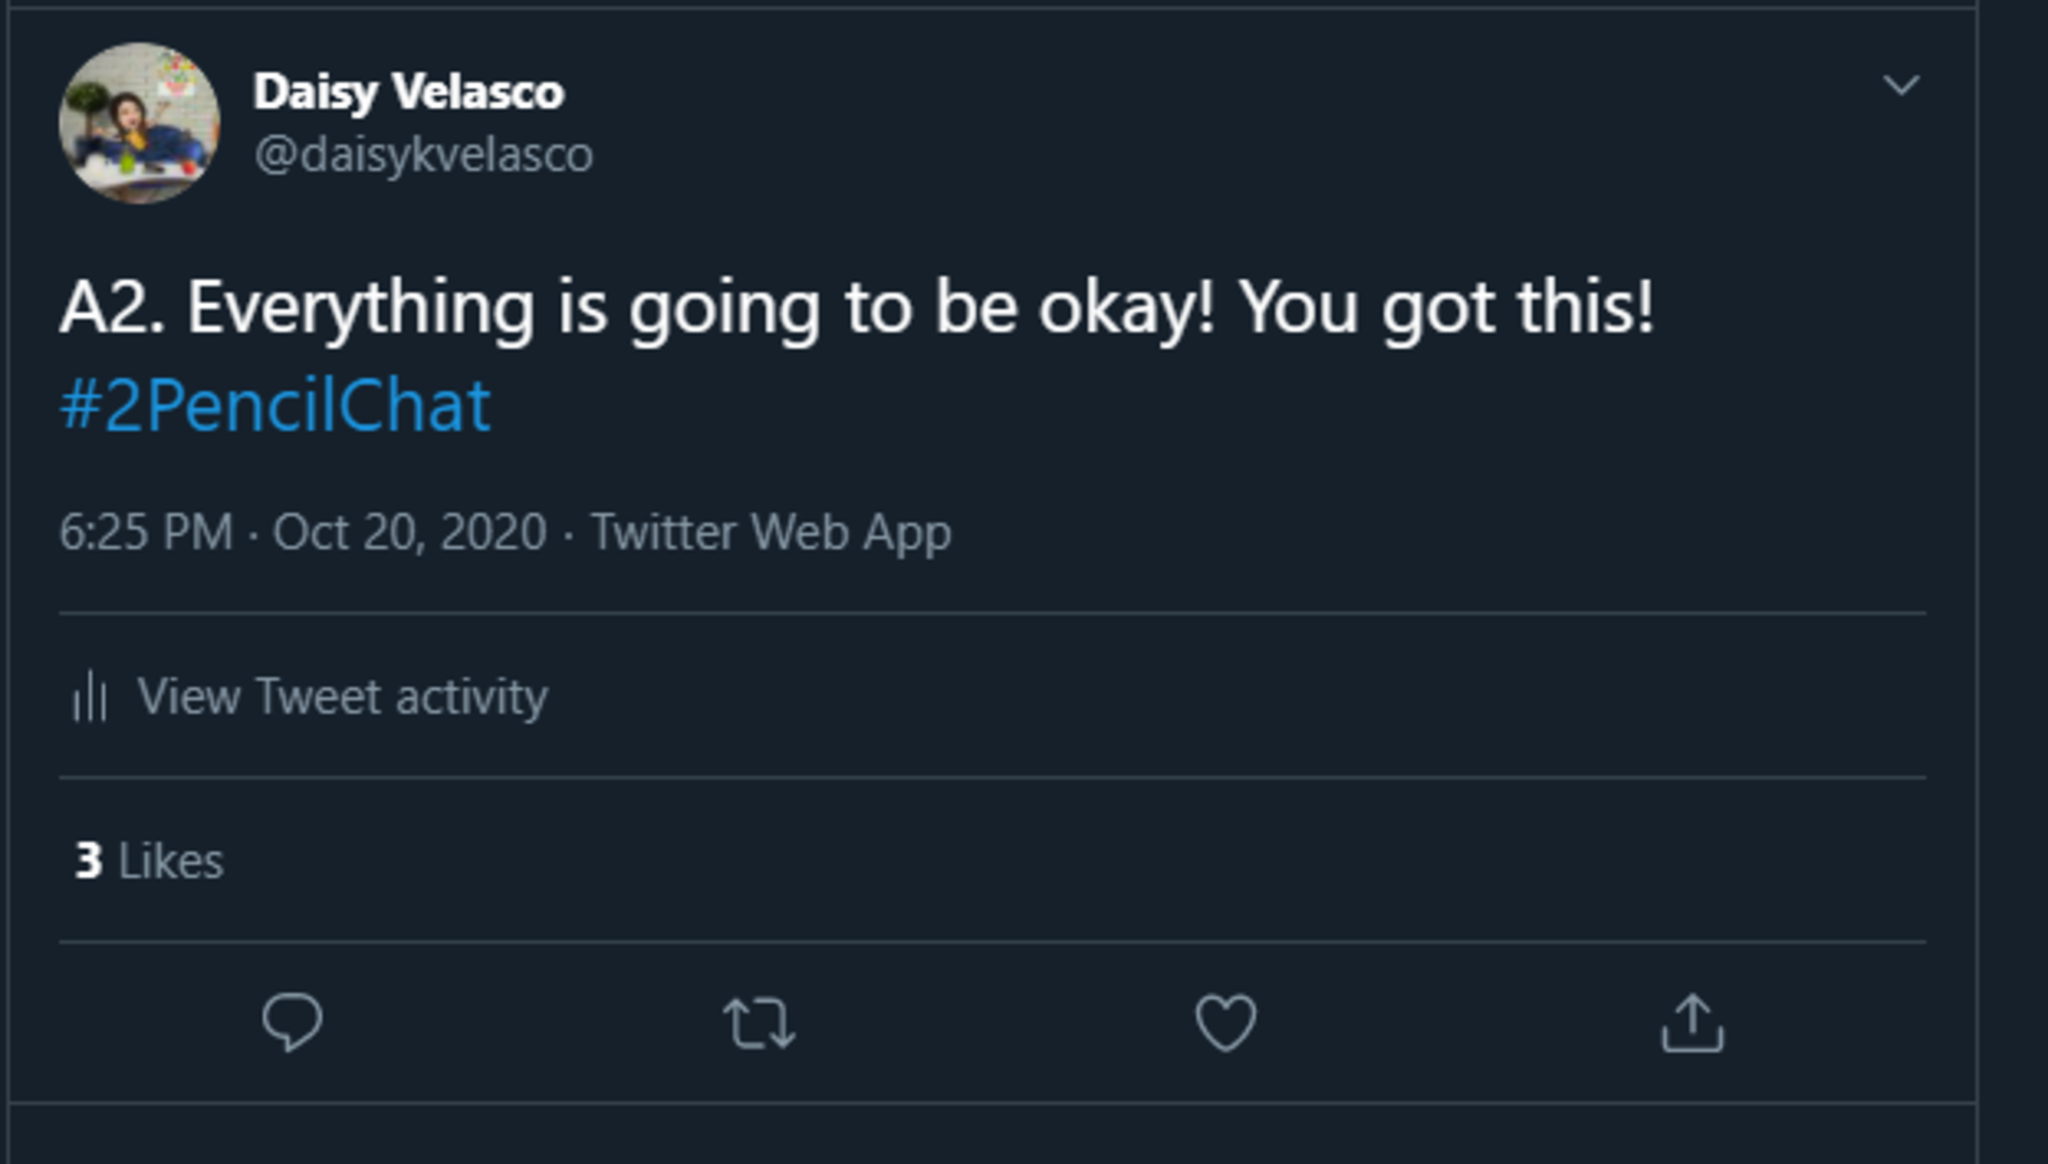Image resolution: width=2048 pixels, height=1164 pixels.
Task: Show who liked via 3 Likes
Action: coord(149,861)
